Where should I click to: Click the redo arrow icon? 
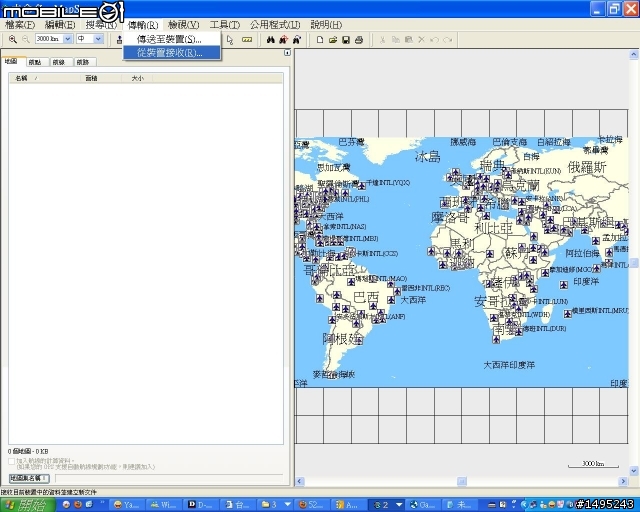[448, 40]
